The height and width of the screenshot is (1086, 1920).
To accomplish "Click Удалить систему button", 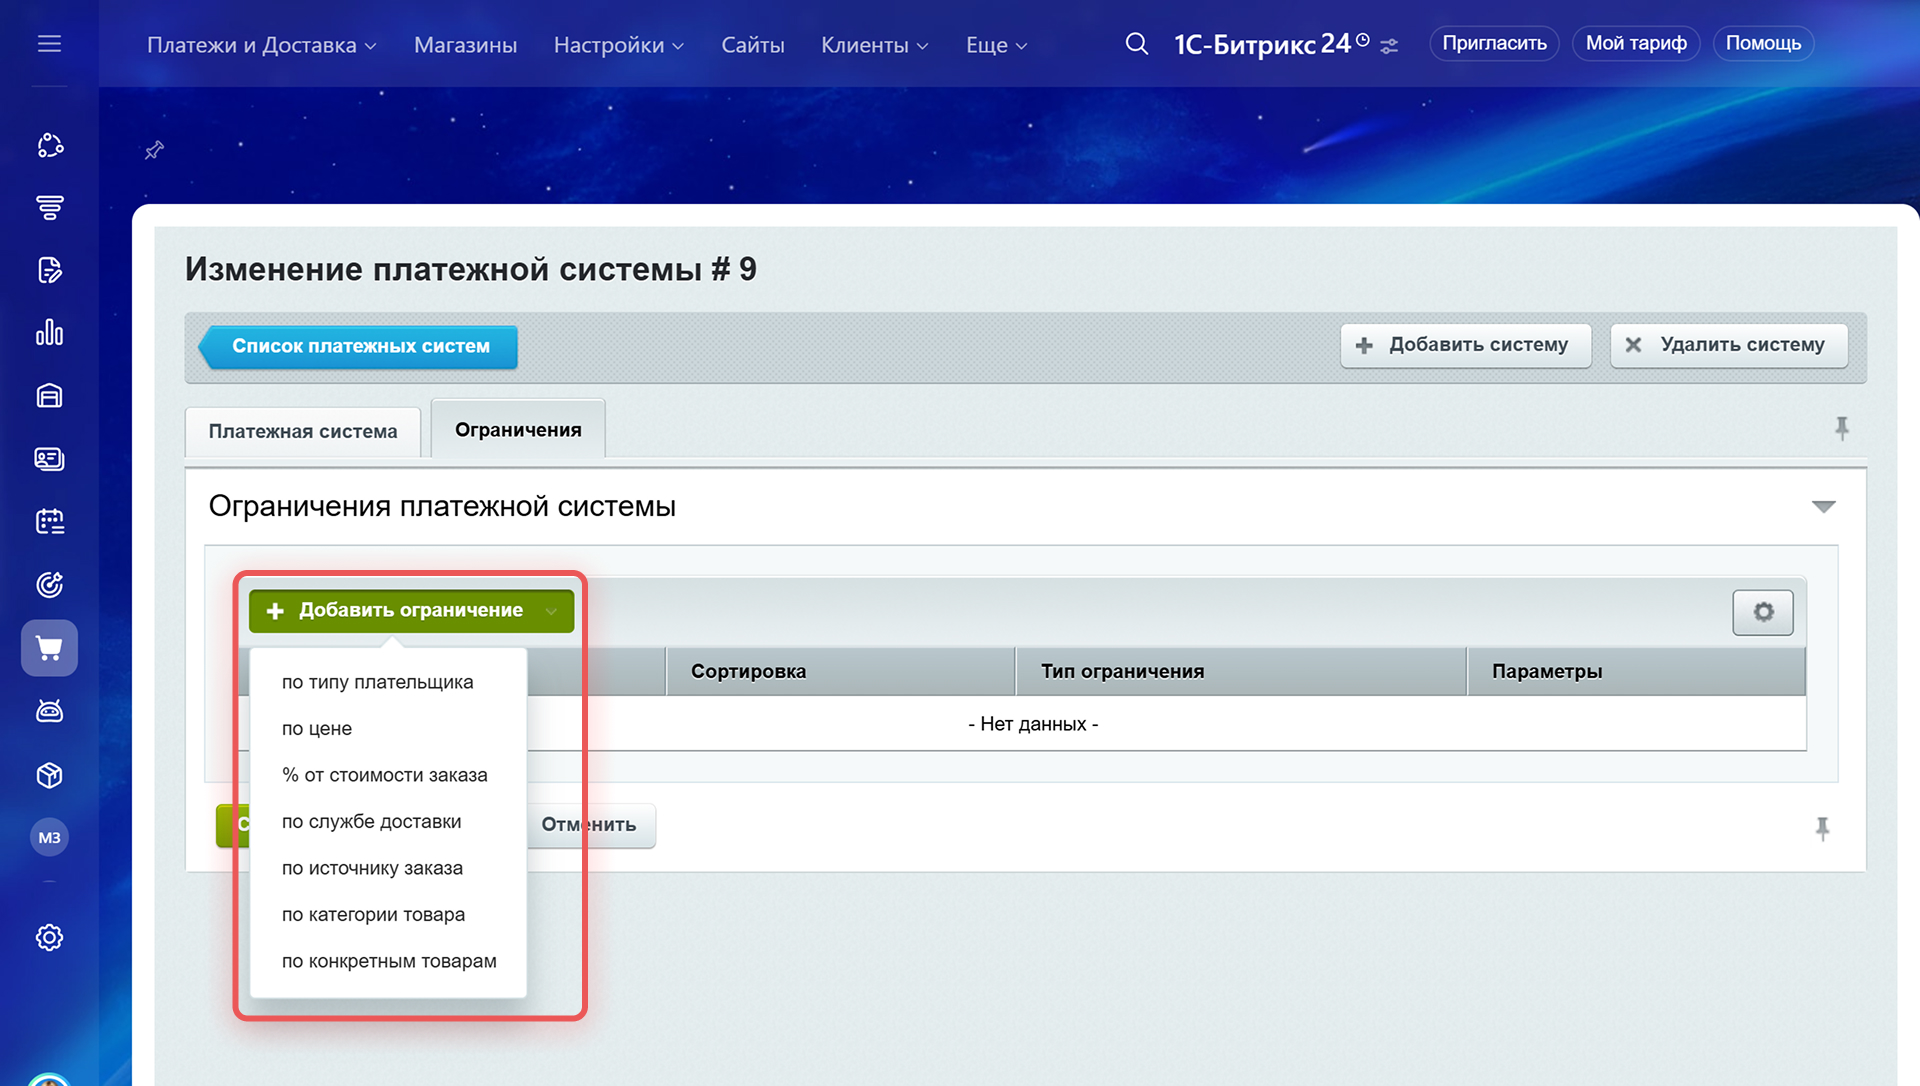I will [1728, 345].
